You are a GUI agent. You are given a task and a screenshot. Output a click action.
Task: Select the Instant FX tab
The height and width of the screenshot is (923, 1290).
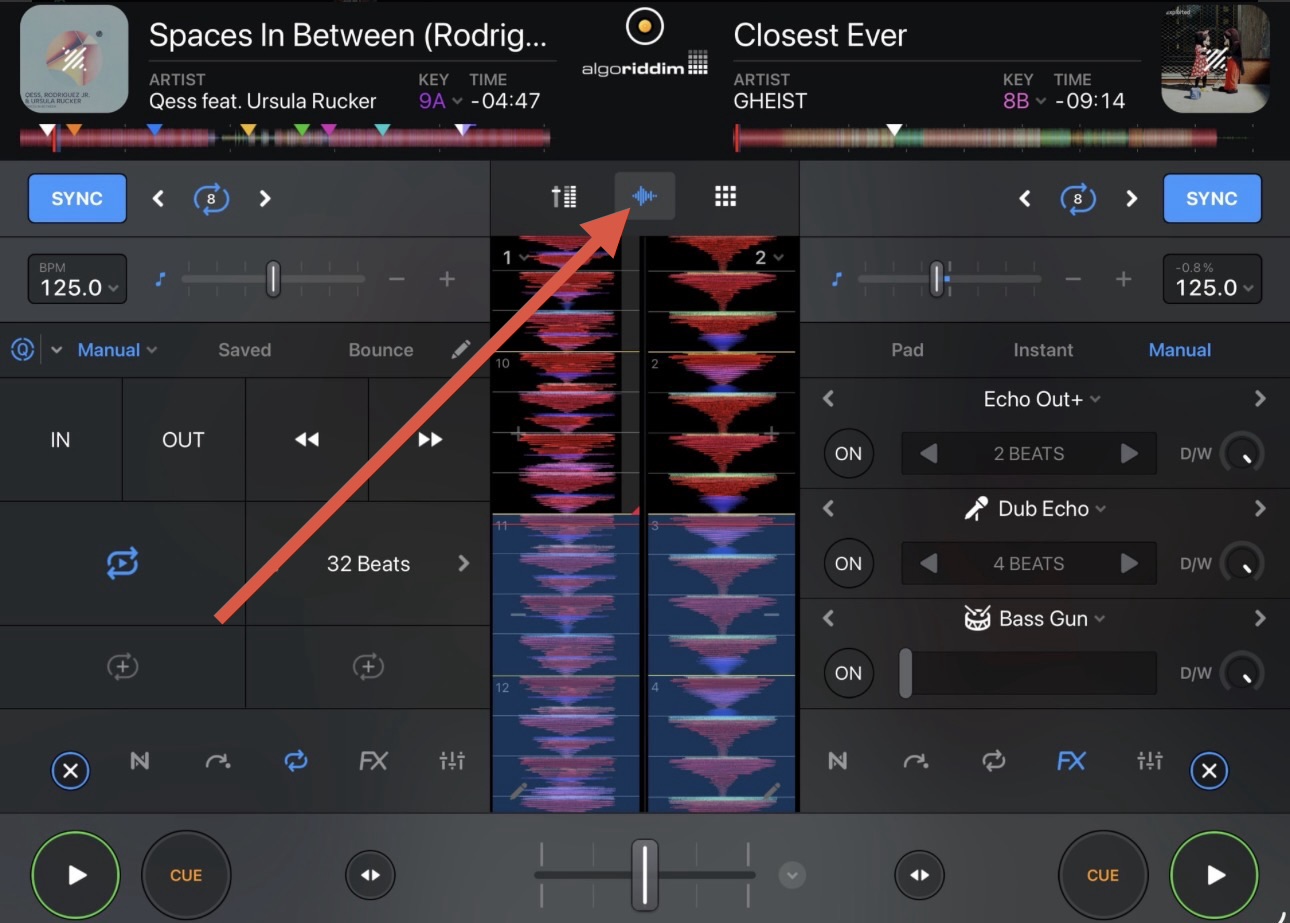[x=1042, y=350]
